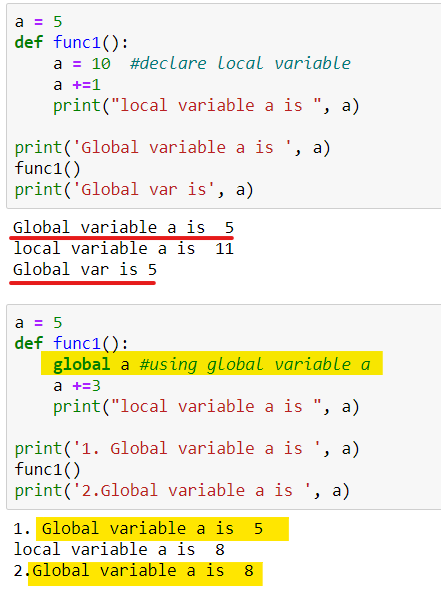Click output line 'local variable a is 8'
The height and width of the screenshot is (595, 441).
click(x=119, y=549)
